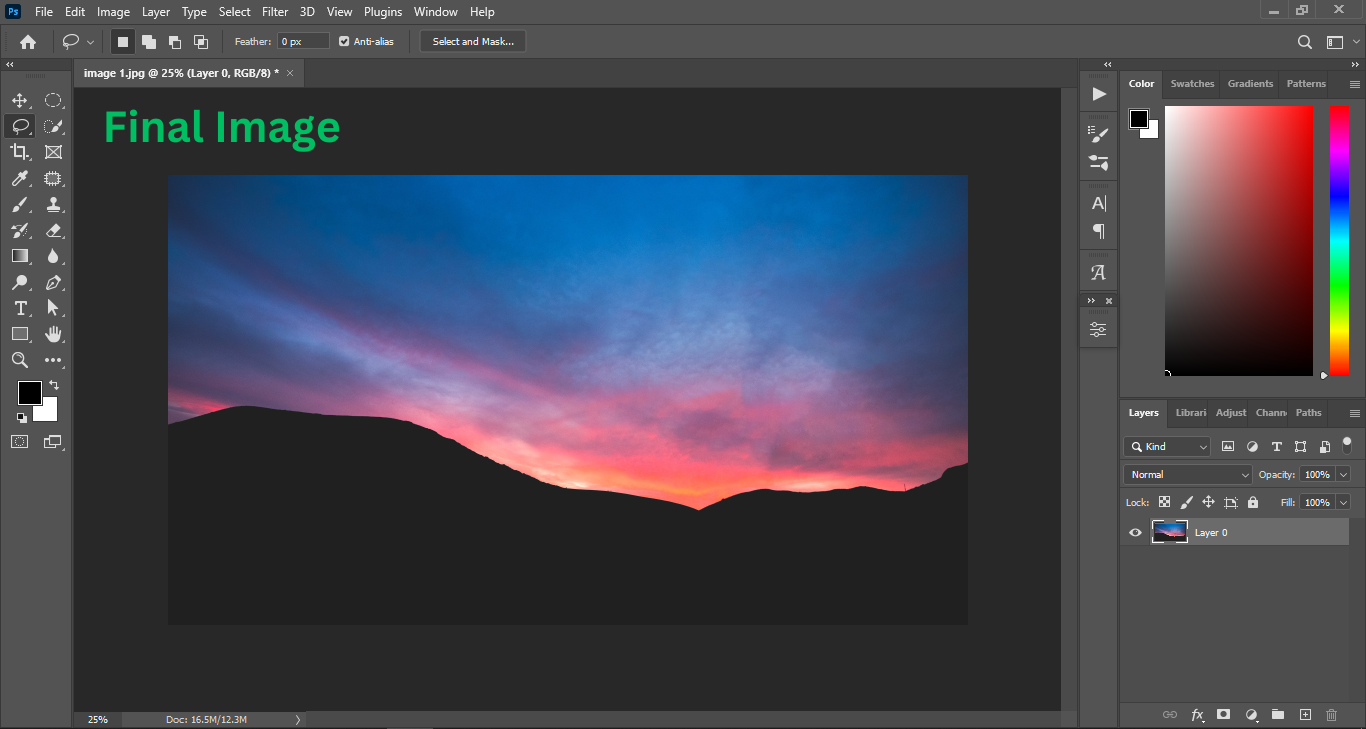Toggle the Anti-alias checkbox
1366x729 pixels.
click(x=344, y=42)
